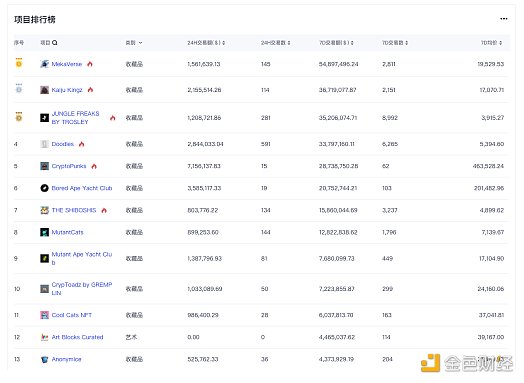Image resolution: width=524 pixels, height=383 pixels.
Task: Open CrypToadz by GREMPLIN link
Action: 82,289
